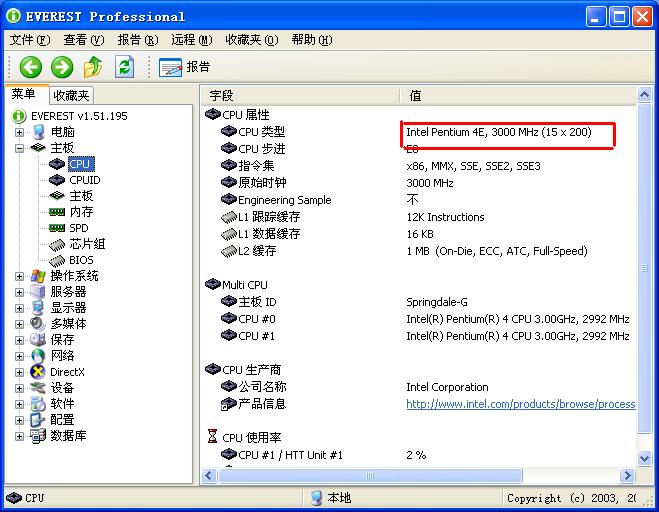Open the 收藏夹(O) menu
The image size is (659, 512).
coord(252,40)
